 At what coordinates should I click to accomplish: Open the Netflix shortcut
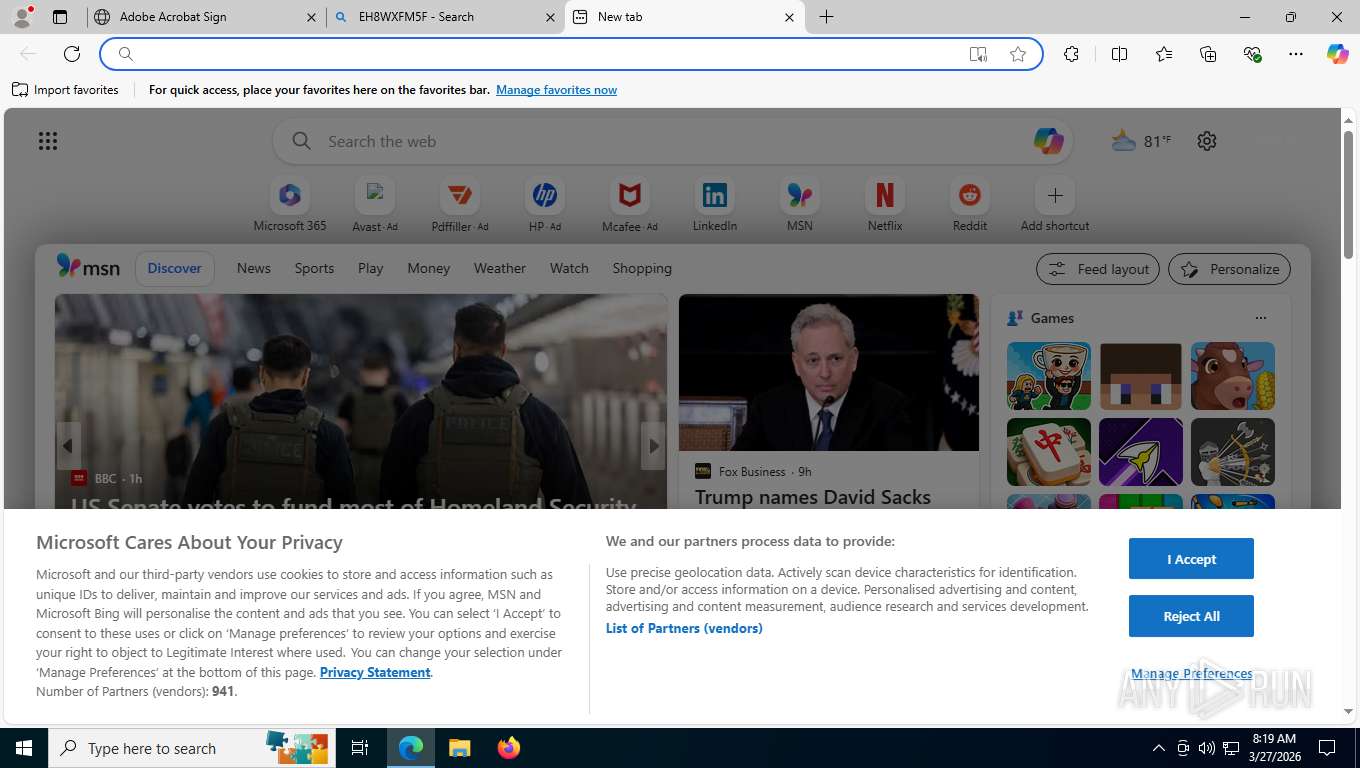pos(885,205)
